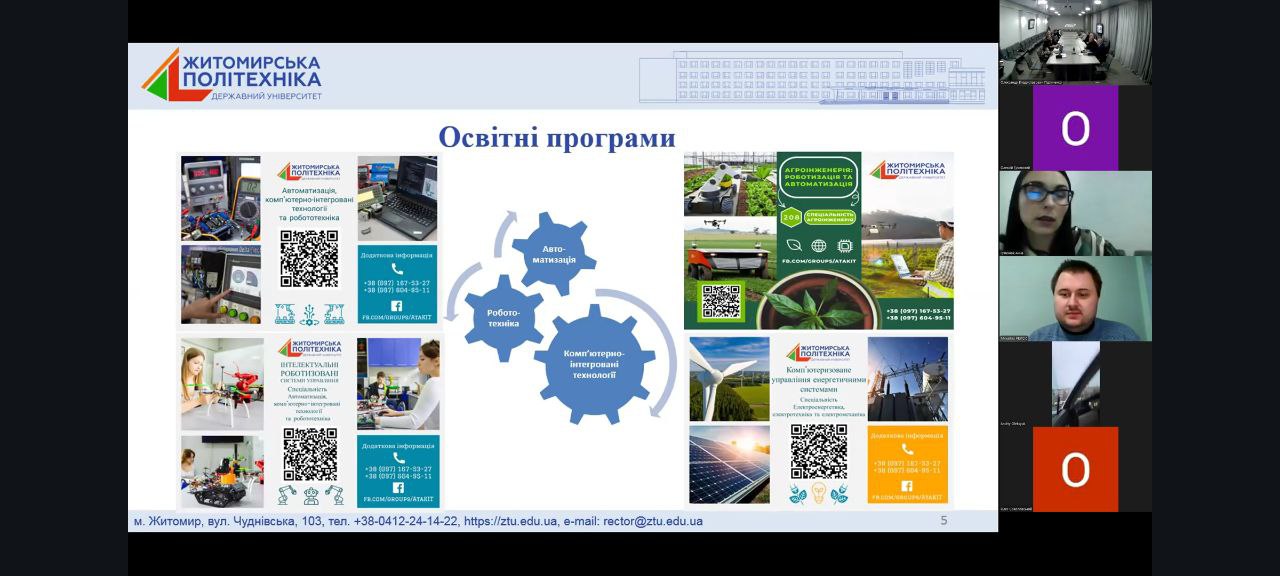Image resolution: width=1280 pixels, height=576 pixels.
Task: Select the orange-red avatar participant tile
Action: tap(1075, 469)
